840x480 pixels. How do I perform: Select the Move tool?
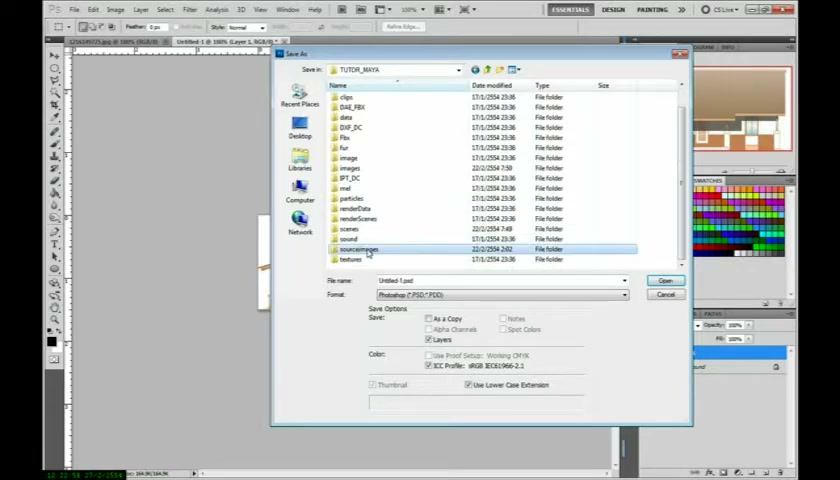point(55,56)
